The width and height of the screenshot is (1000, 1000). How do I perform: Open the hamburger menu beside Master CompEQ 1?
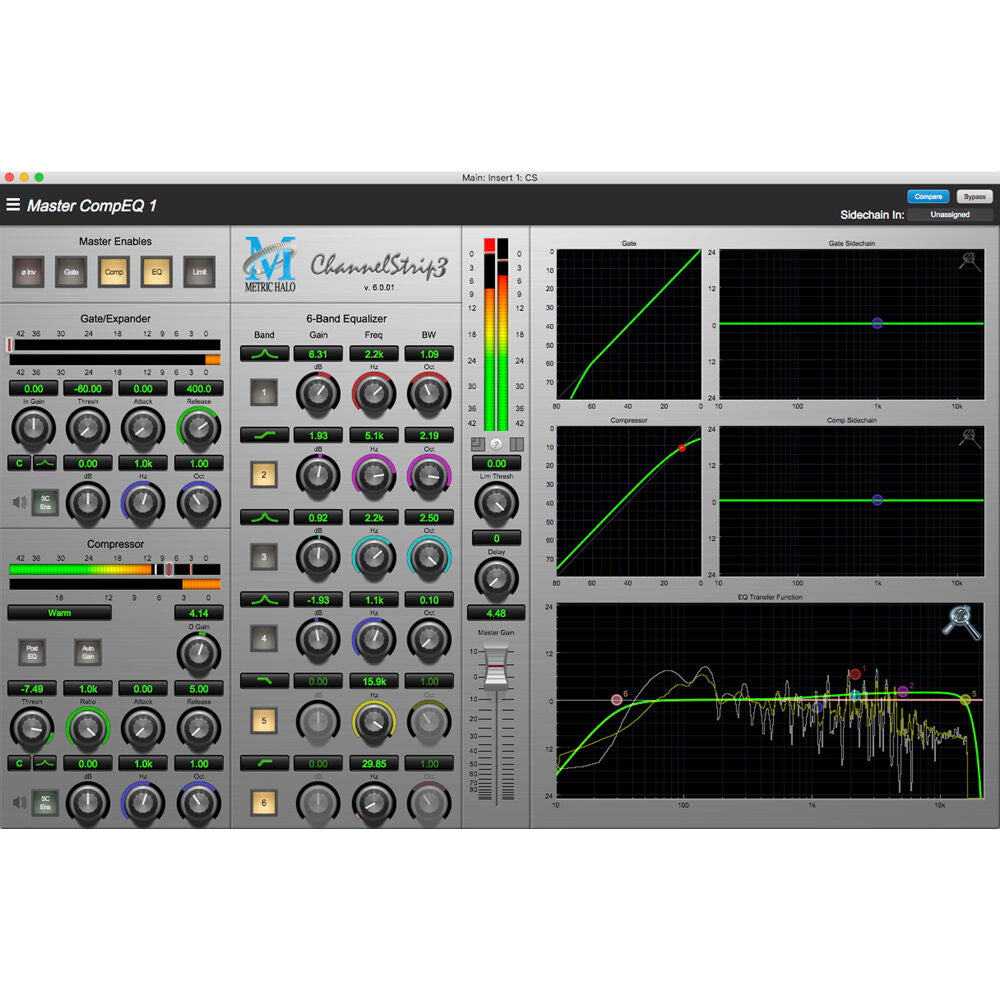coord(13,205)
